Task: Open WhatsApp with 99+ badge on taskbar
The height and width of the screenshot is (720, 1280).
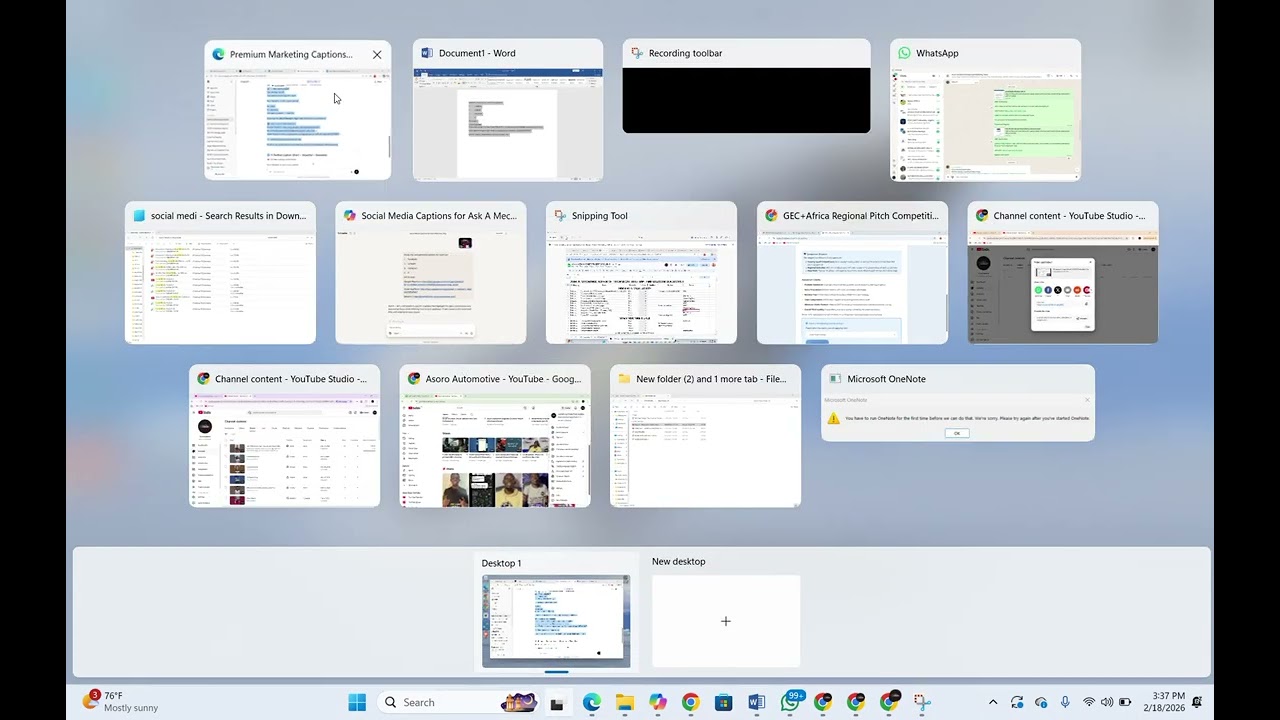Action: pos(790,702)
